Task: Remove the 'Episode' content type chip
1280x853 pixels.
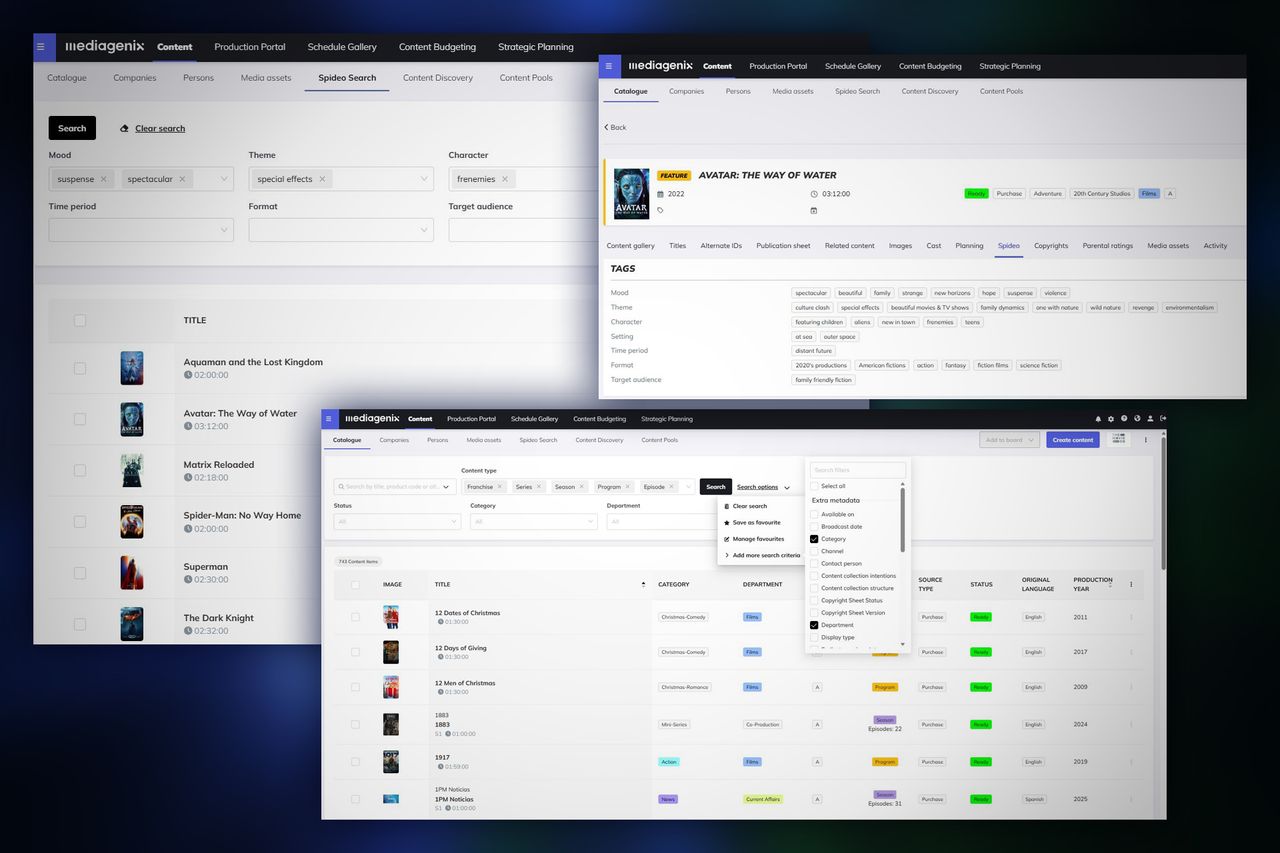Action: (x=672, y=487)
